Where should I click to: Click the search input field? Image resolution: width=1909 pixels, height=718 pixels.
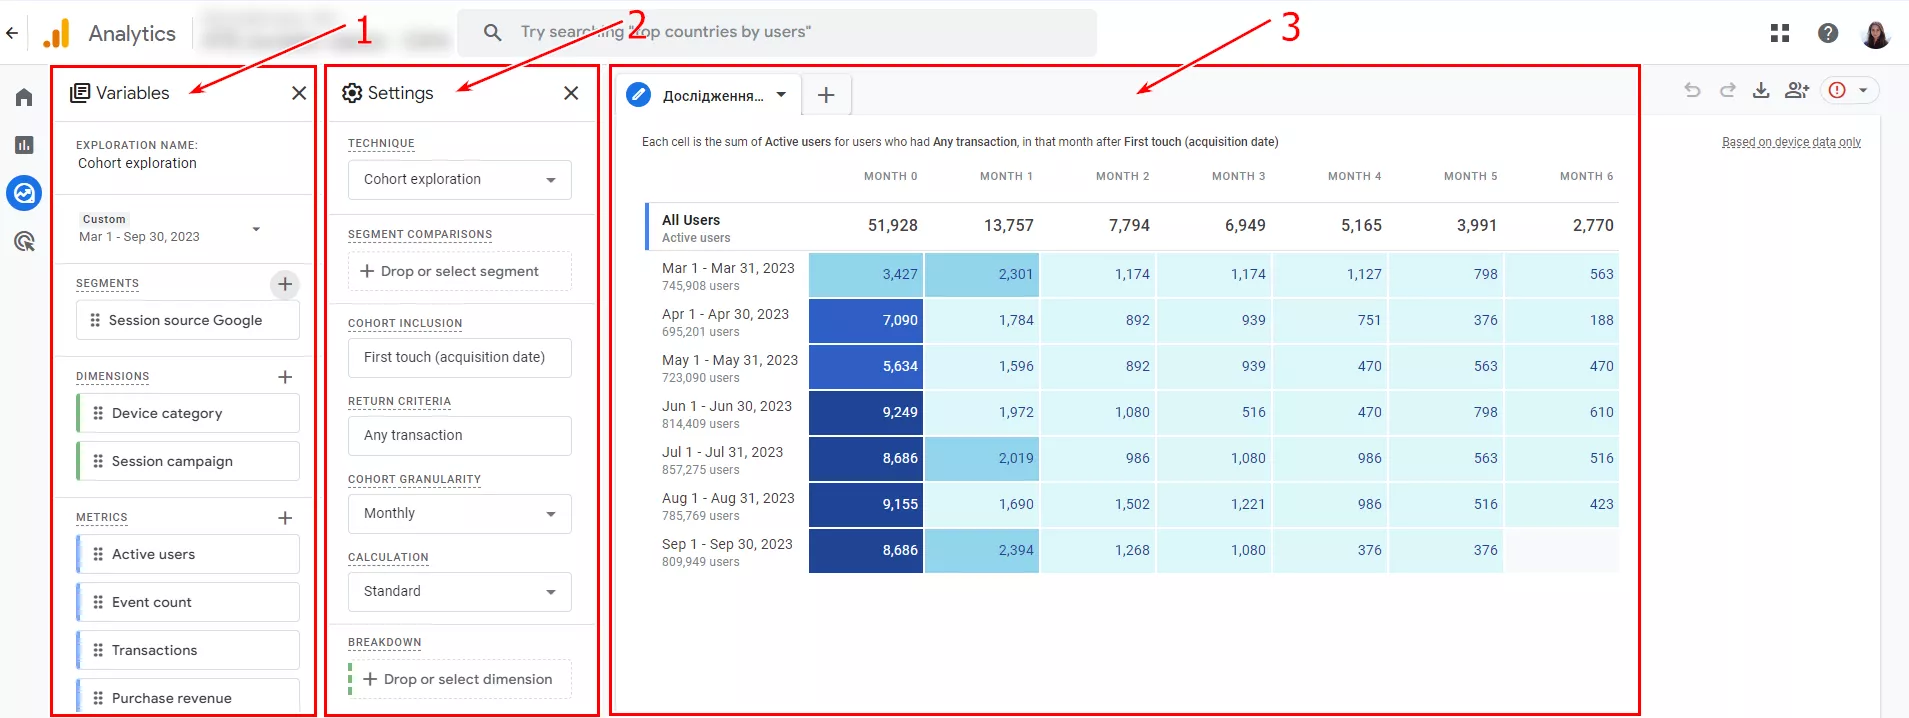point(777,33)
